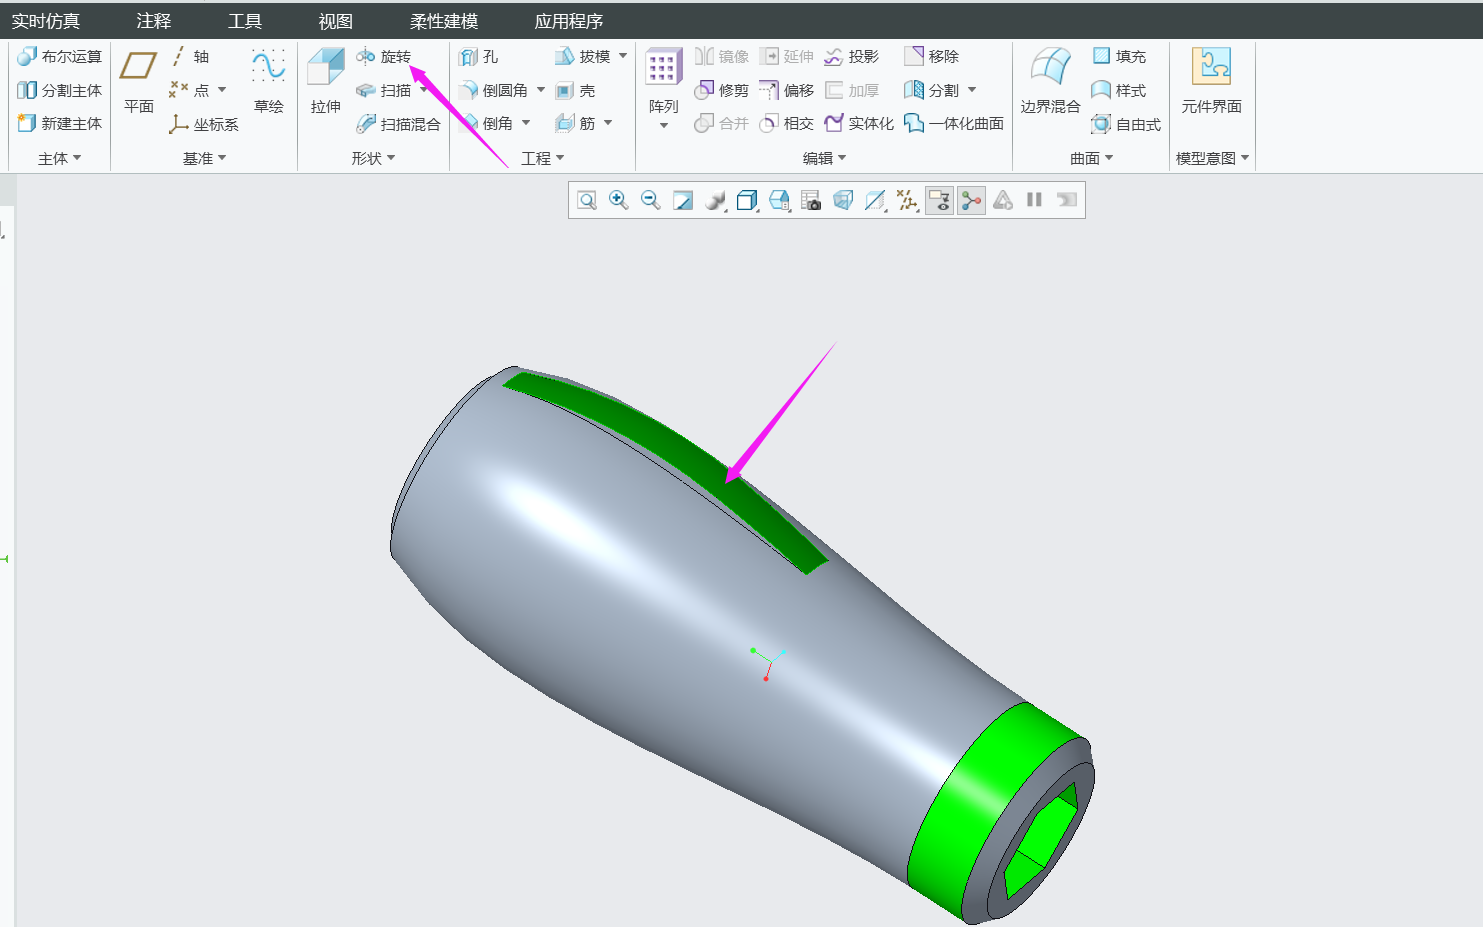Select the 填充 fill tool
This screenshot has width=1483, height=927.
pyautogui.click(x=1119, y=57)
